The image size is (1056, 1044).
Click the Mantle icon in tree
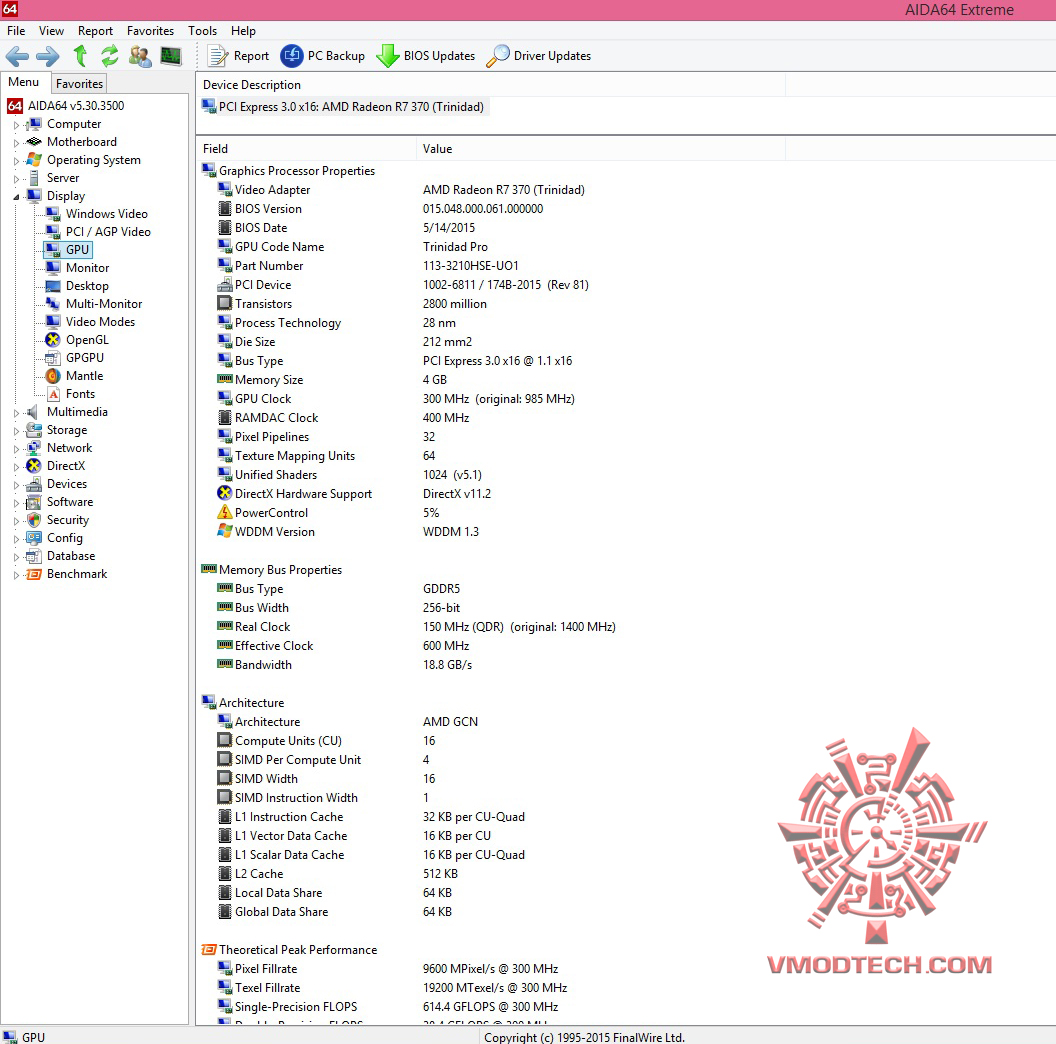pos(53,376)
